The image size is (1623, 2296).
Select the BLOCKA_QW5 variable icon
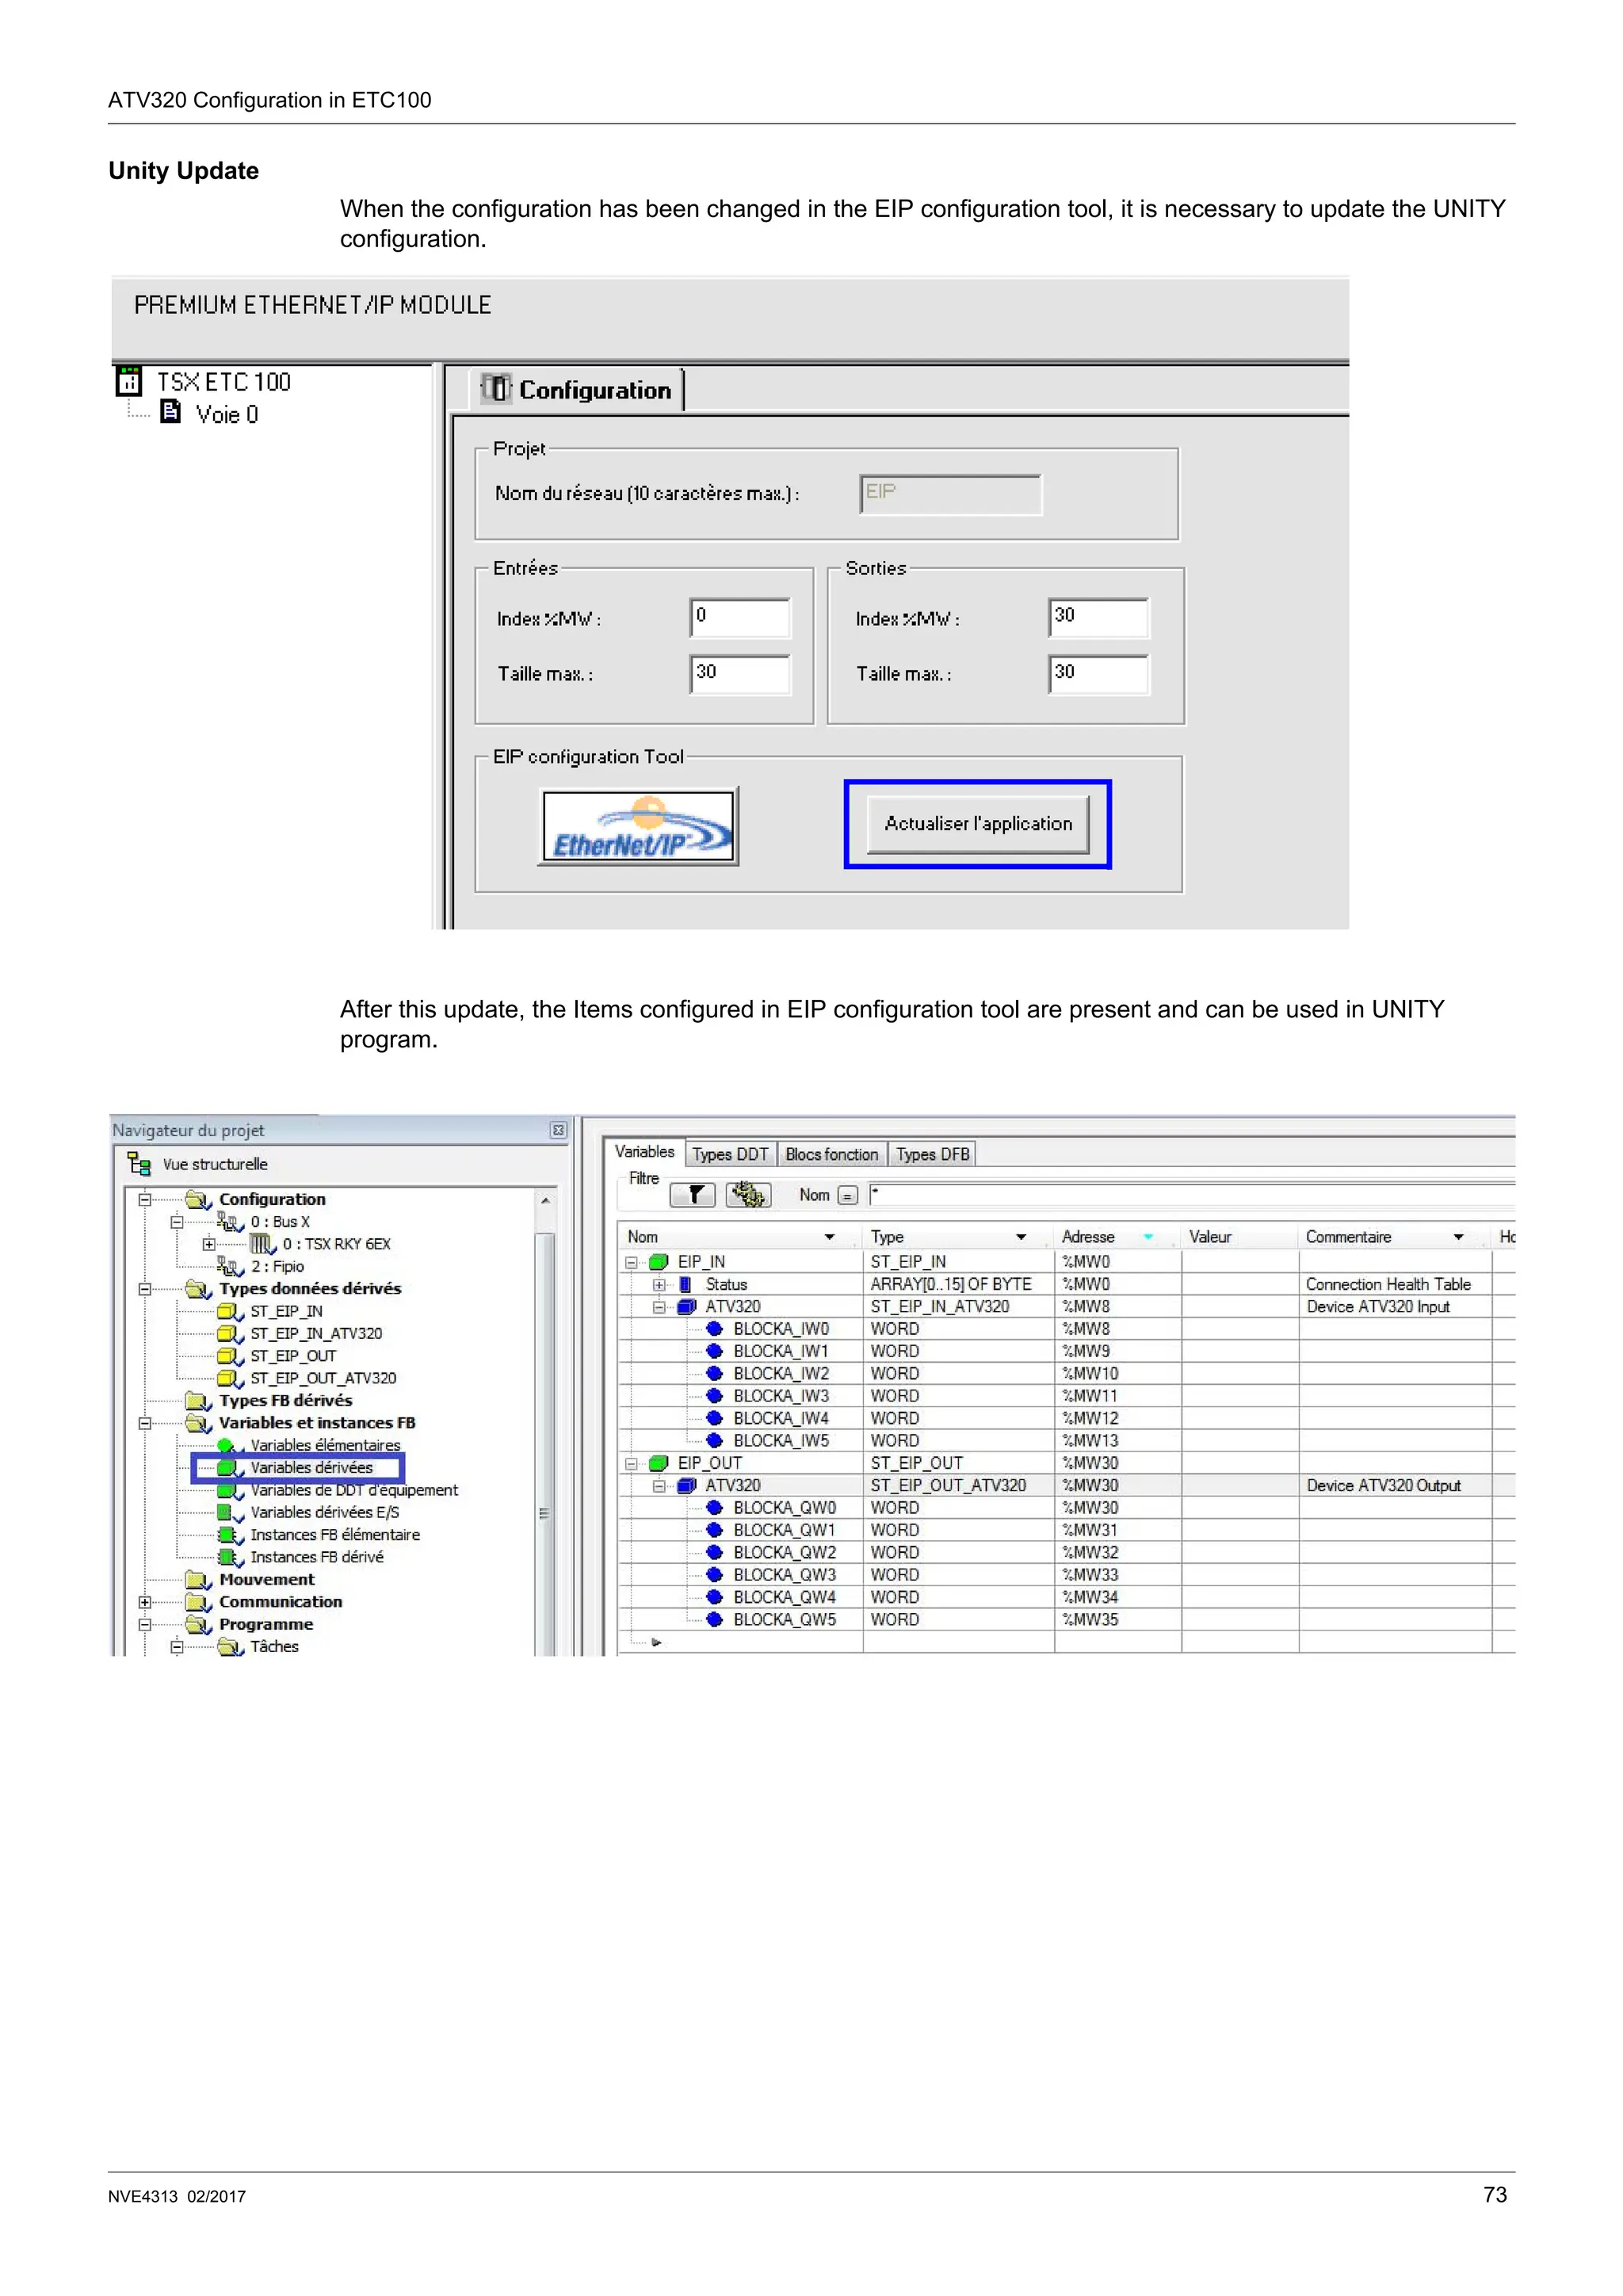pyautogui.click(x=714, y=1620)
